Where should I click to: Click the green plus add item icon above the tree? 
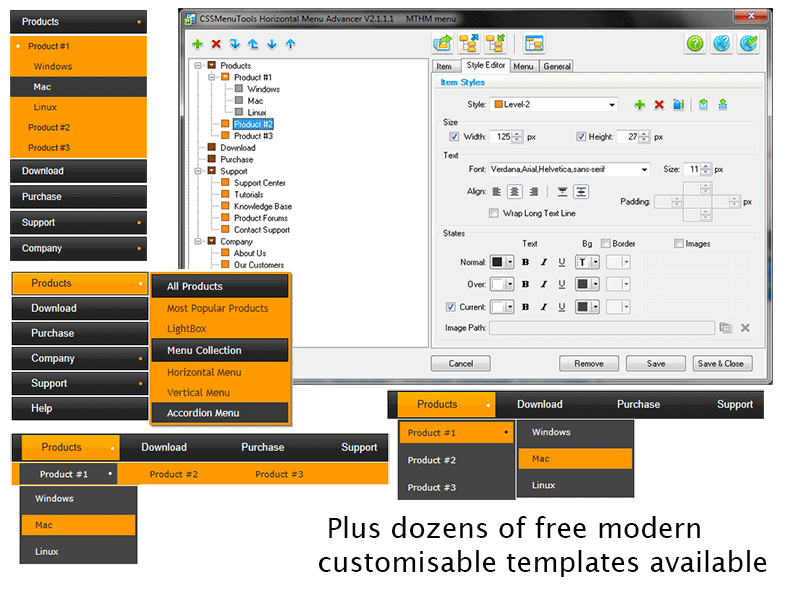click(197, 44)
